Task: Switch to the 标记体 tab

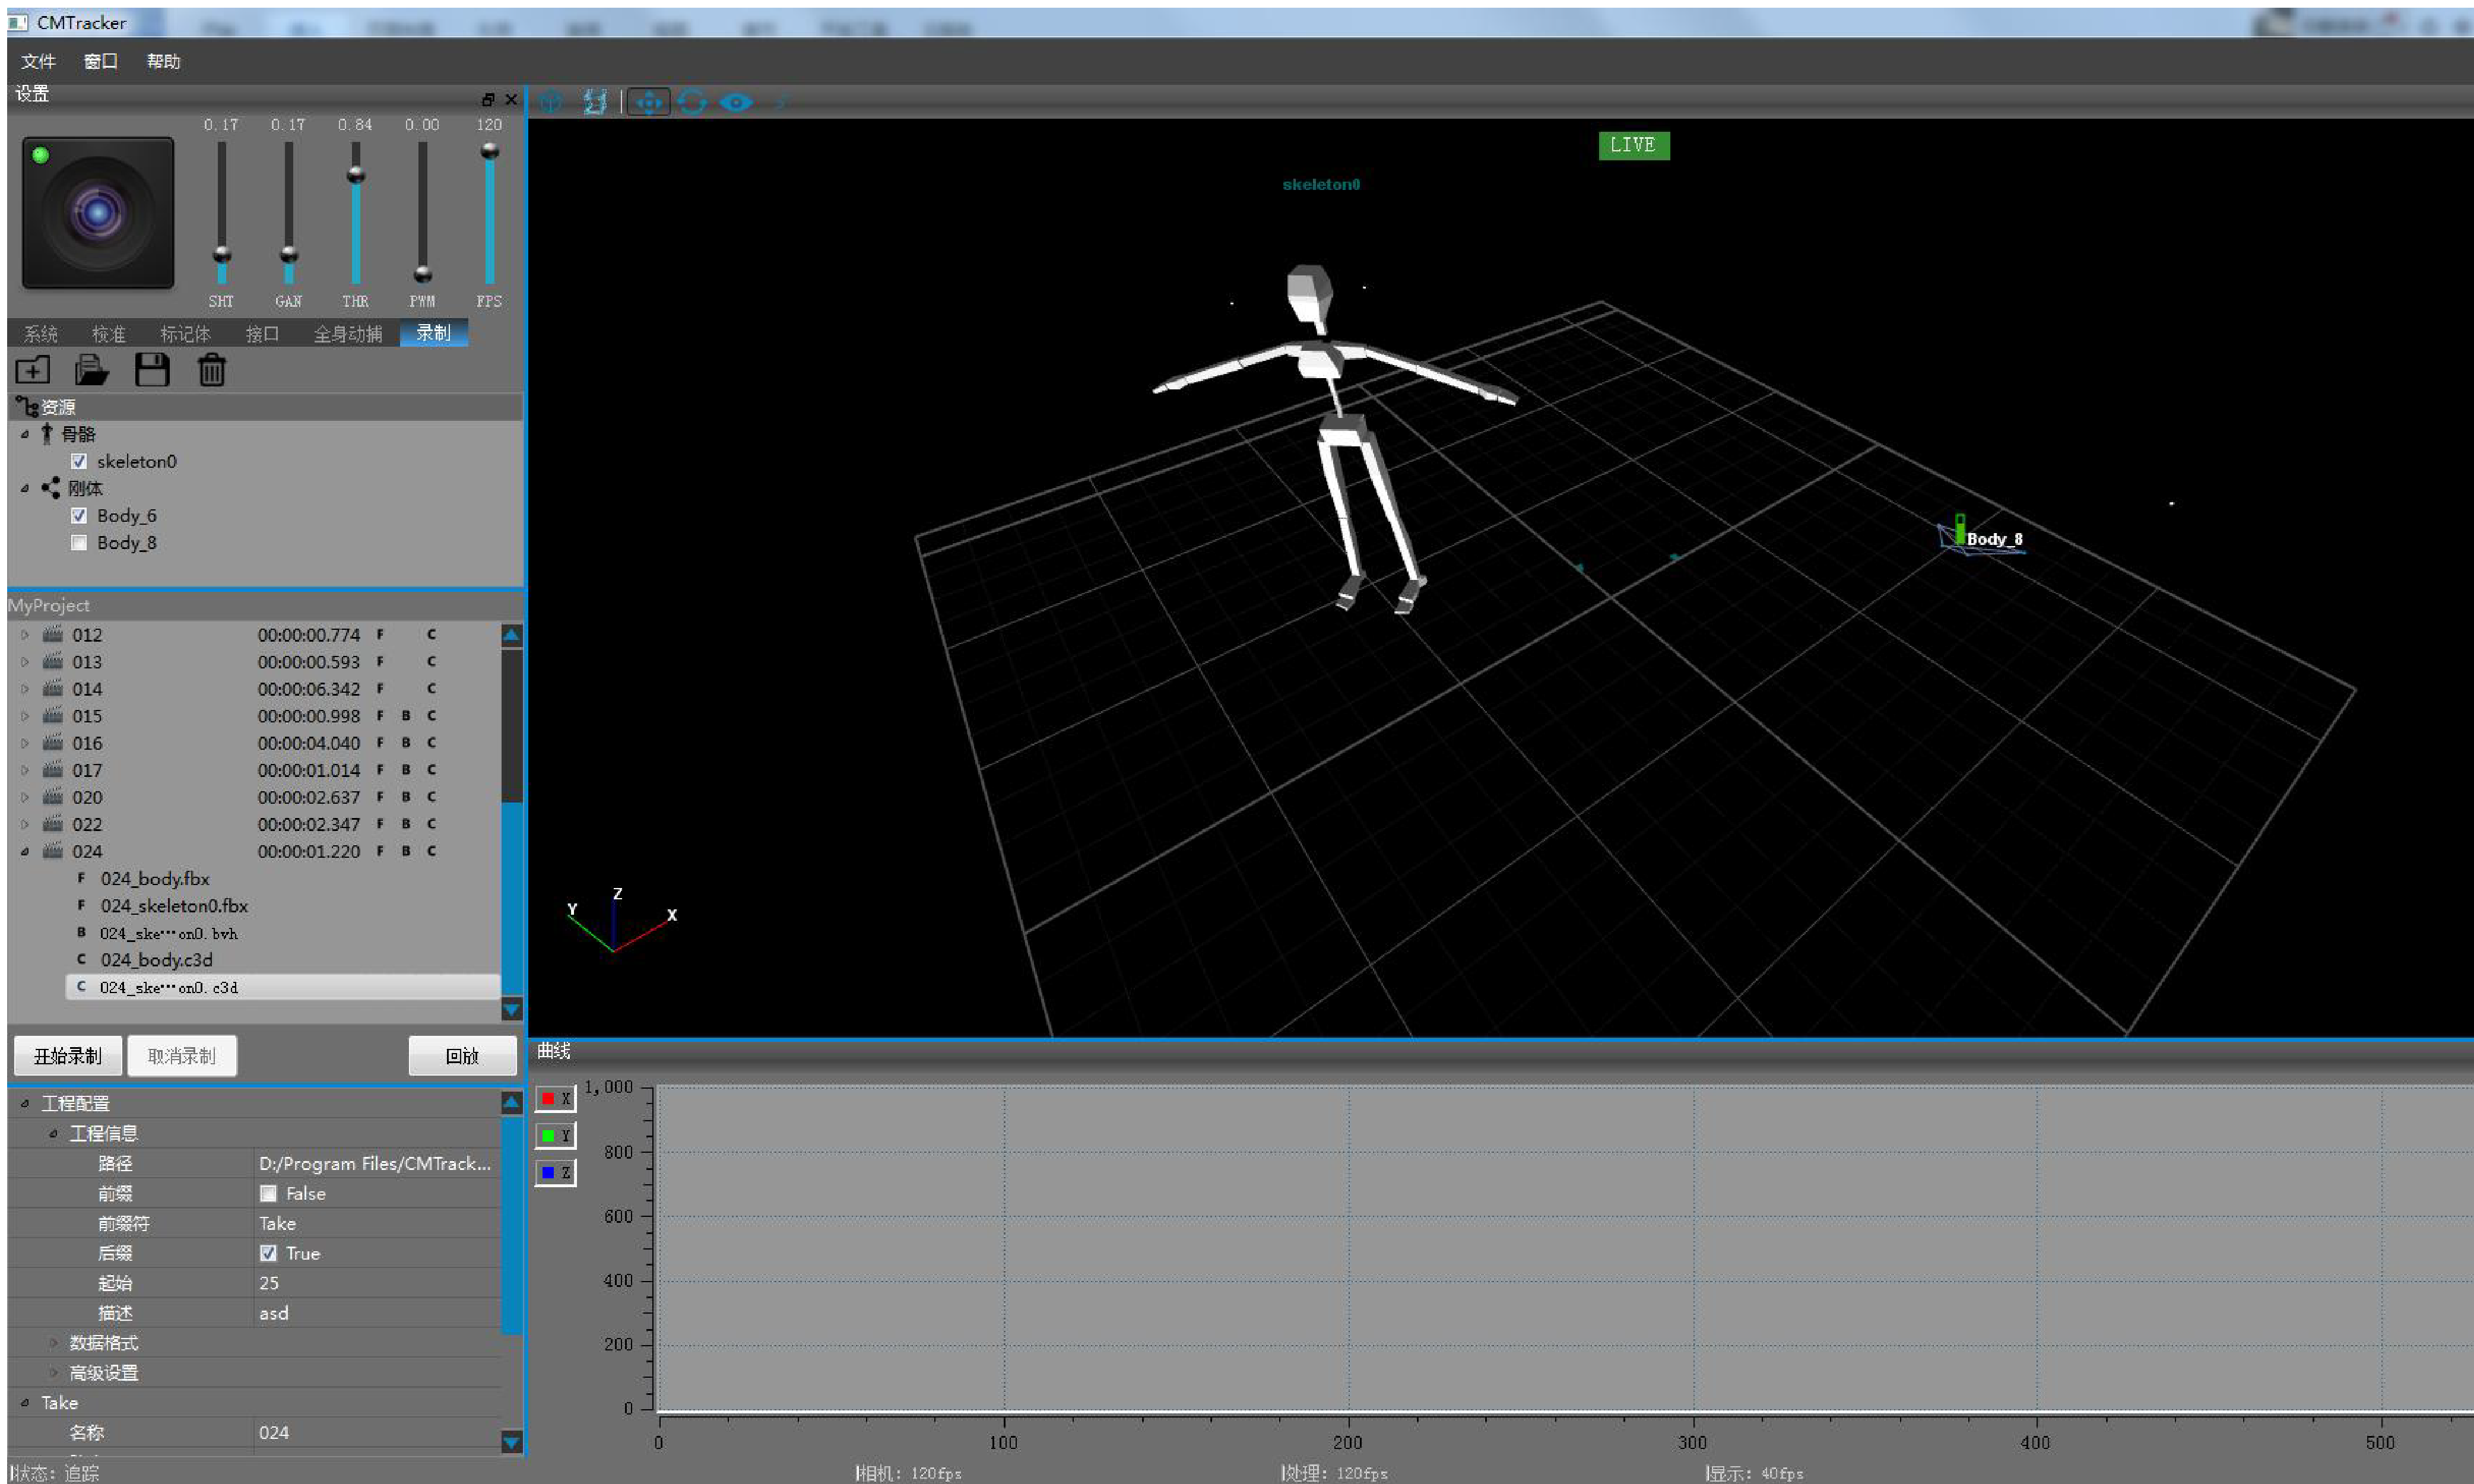Action: pos(185,333)
